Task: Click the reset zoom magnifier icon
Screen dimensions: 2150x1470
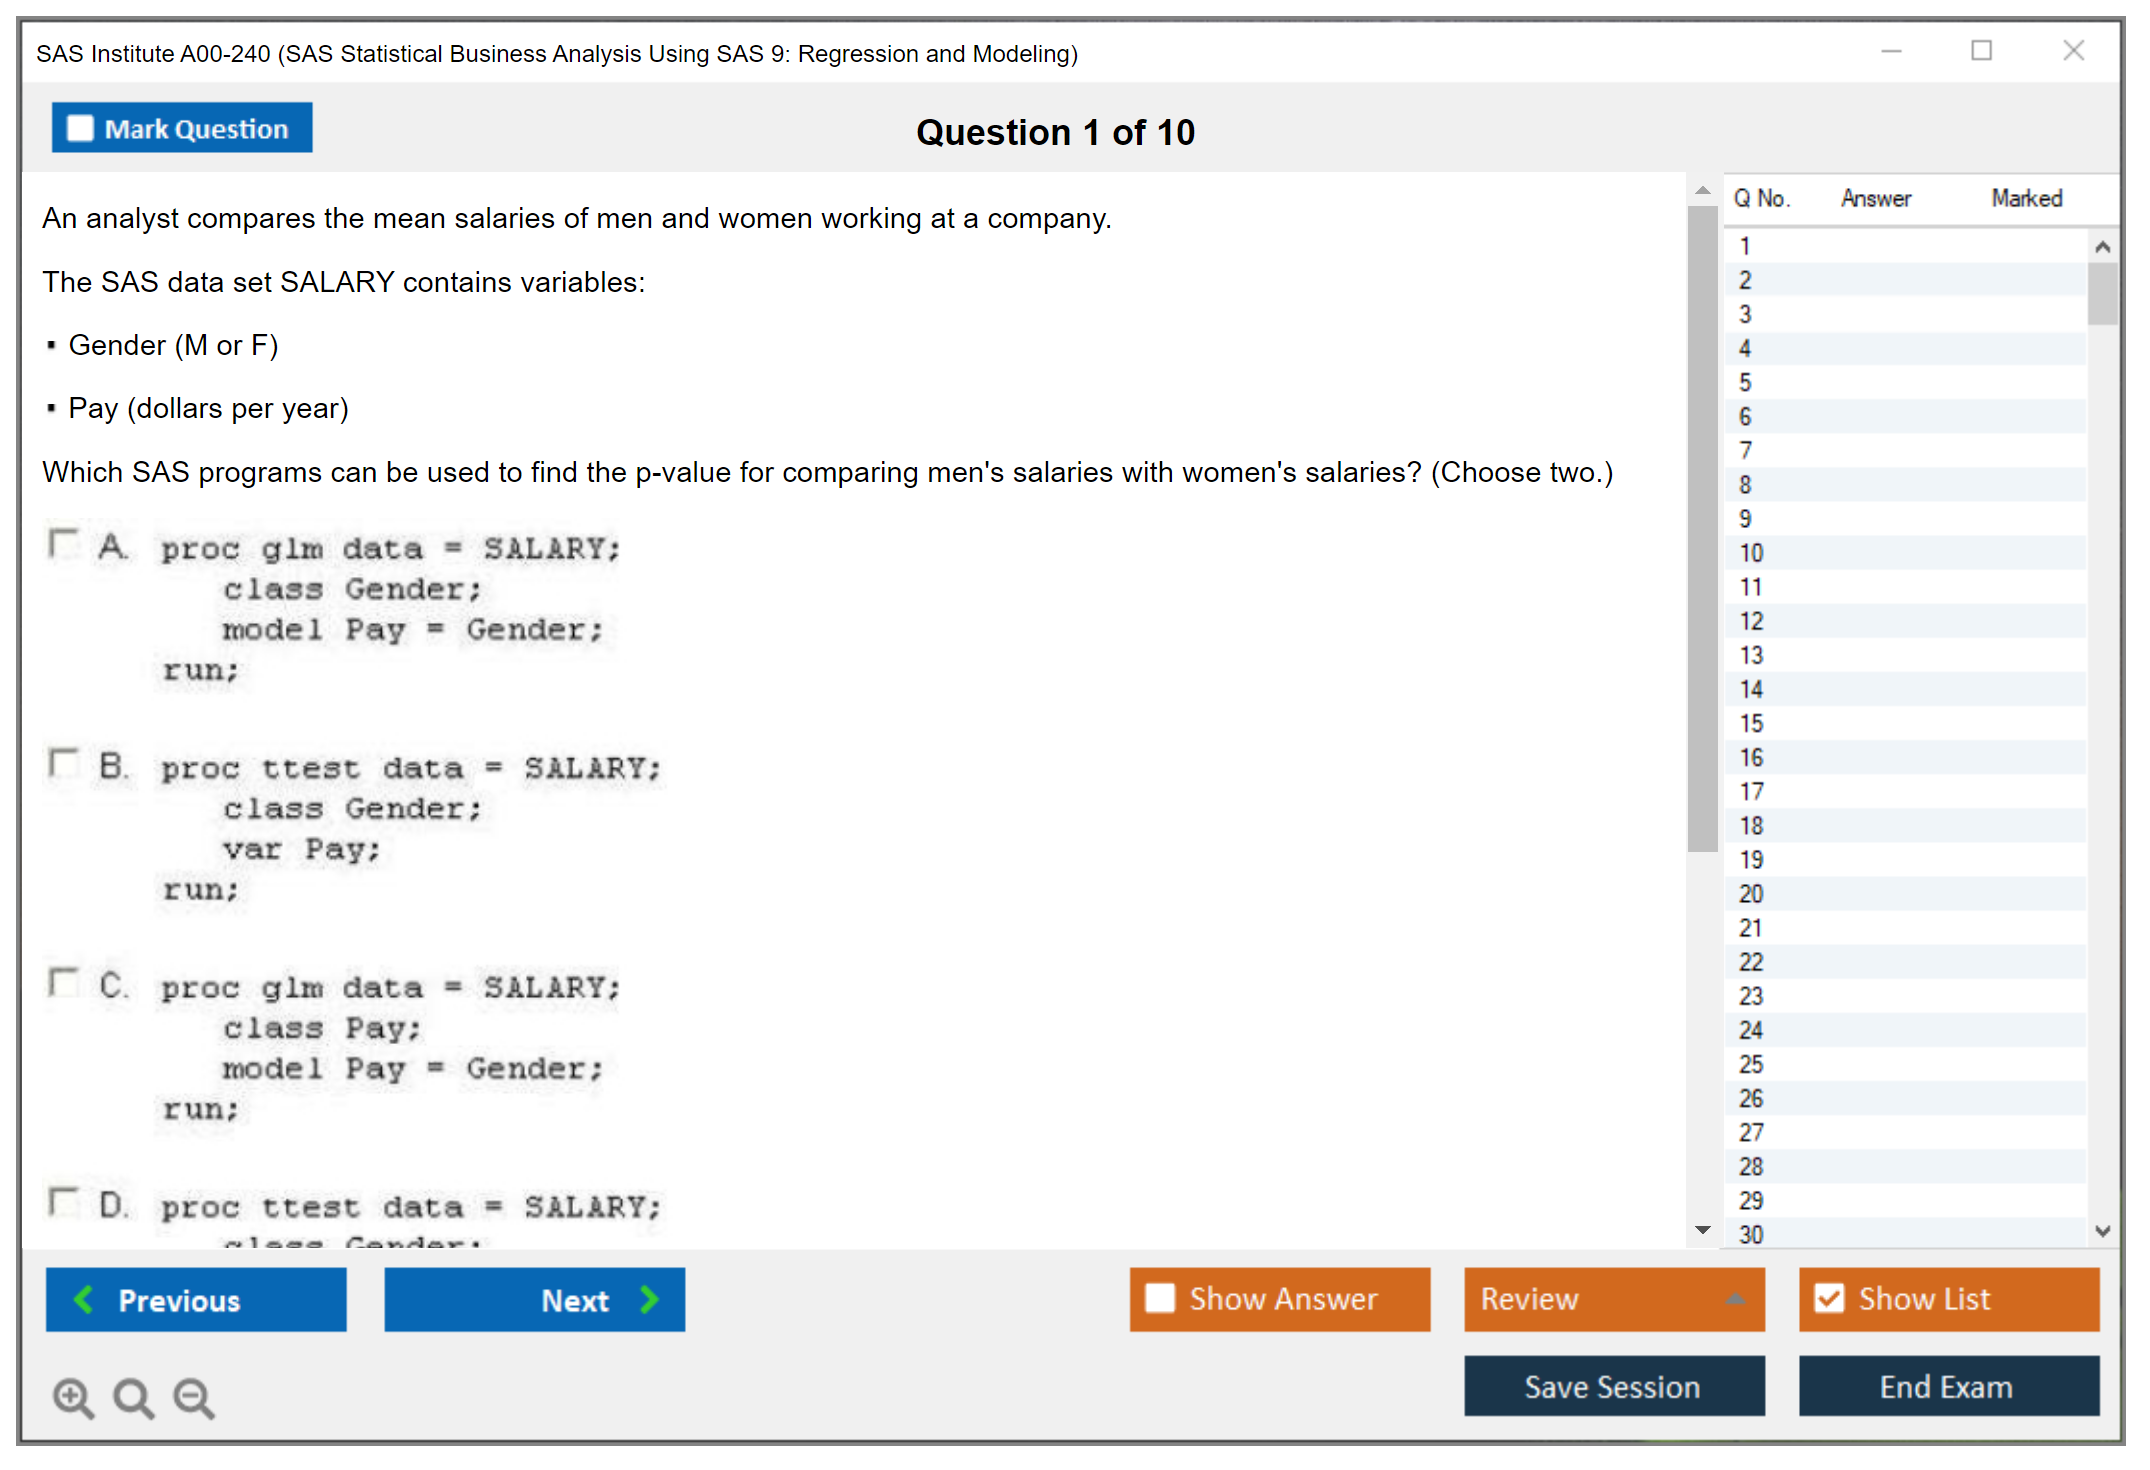Action: (x=133, y=1397)
